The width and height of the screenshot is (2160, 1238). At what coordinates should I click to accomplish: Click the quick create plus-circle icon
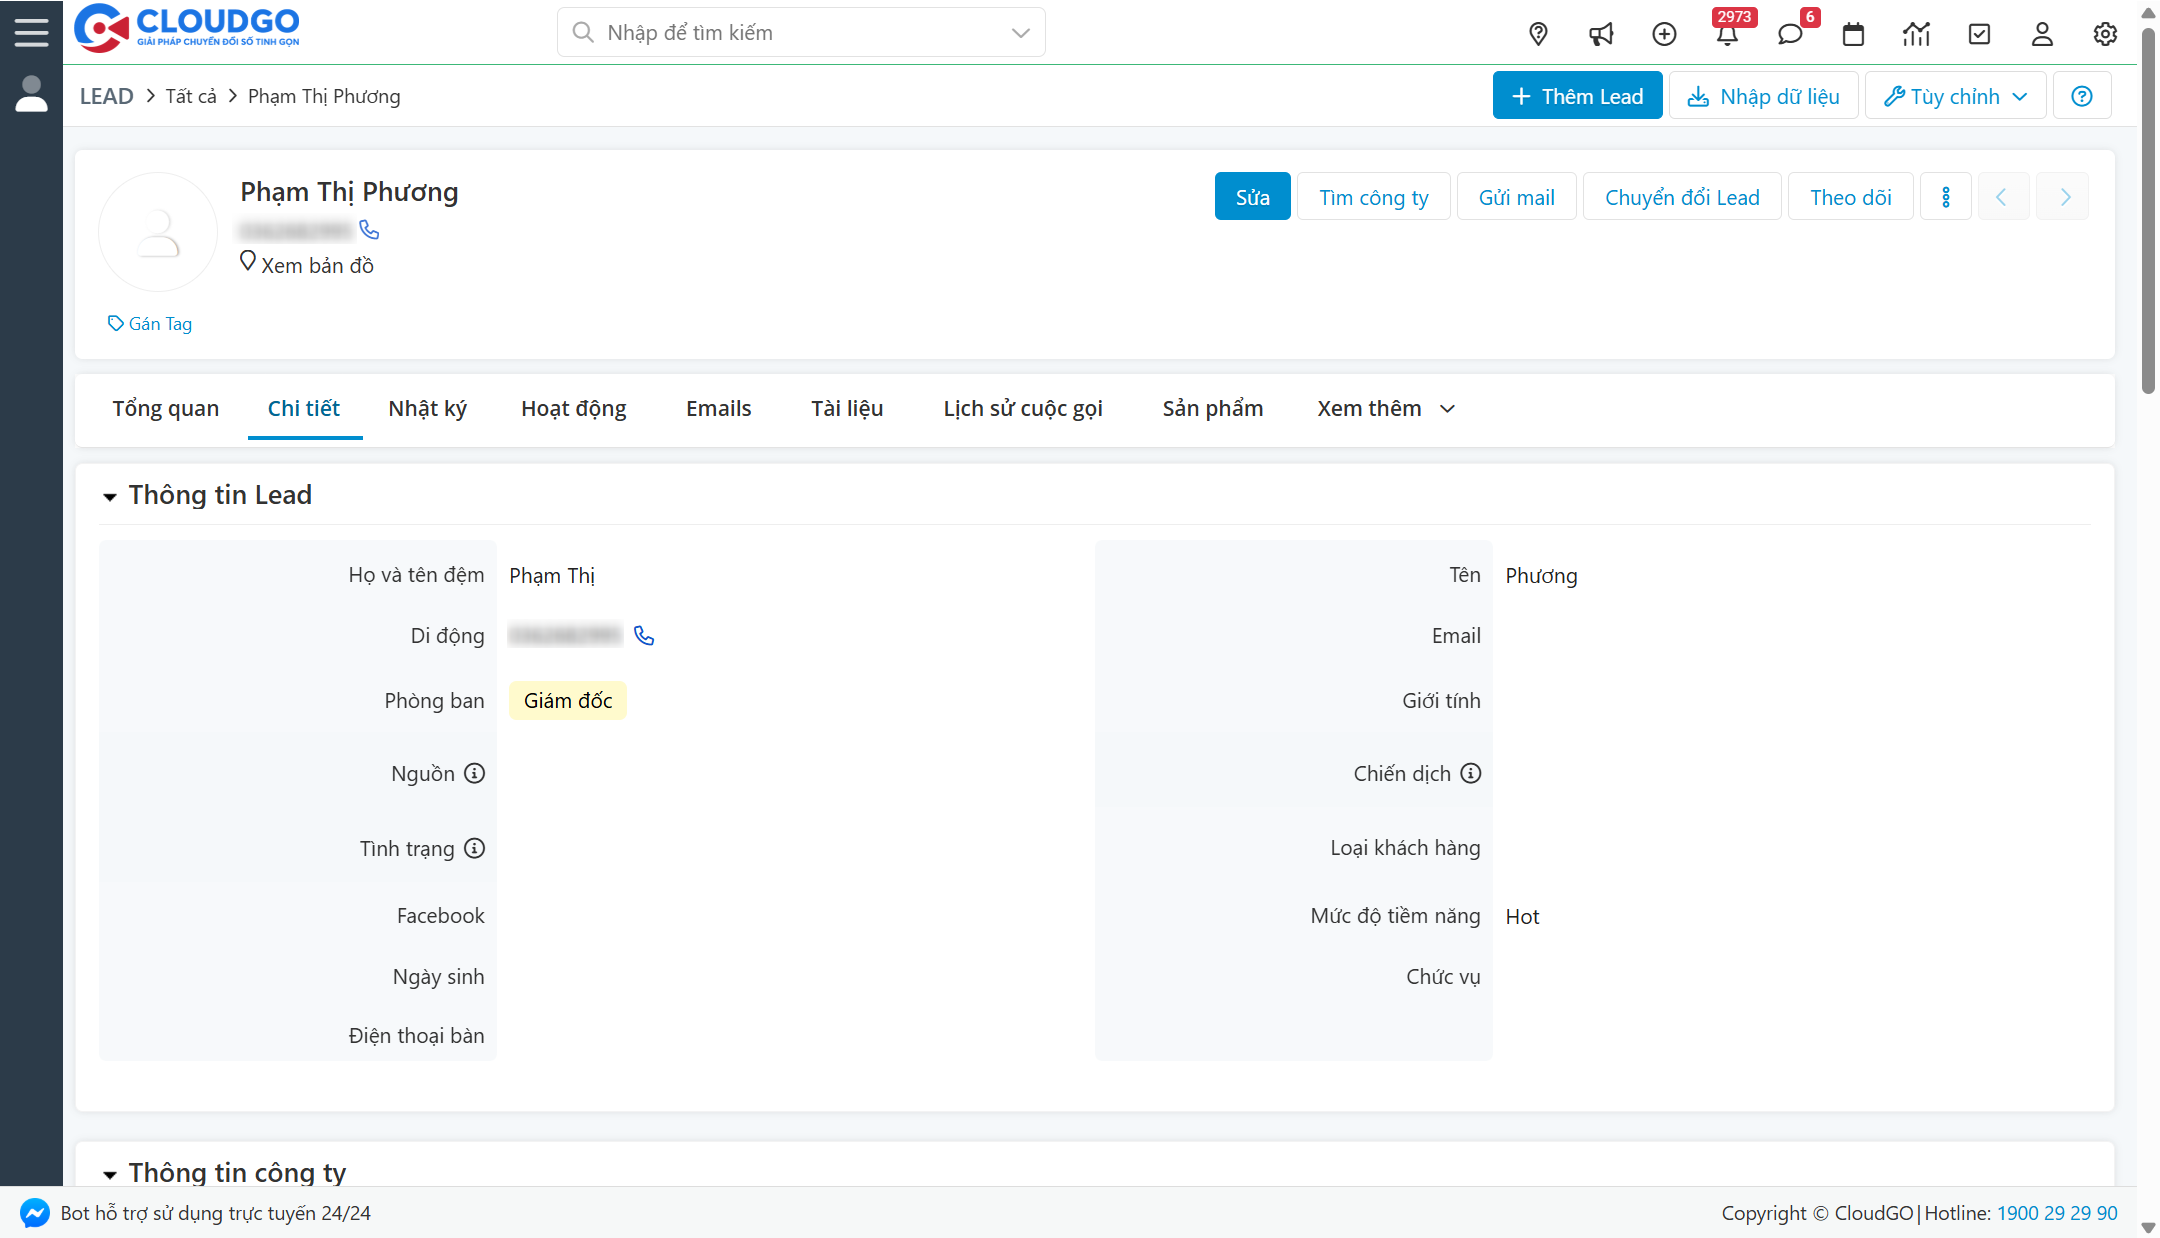pos(1664,34)
